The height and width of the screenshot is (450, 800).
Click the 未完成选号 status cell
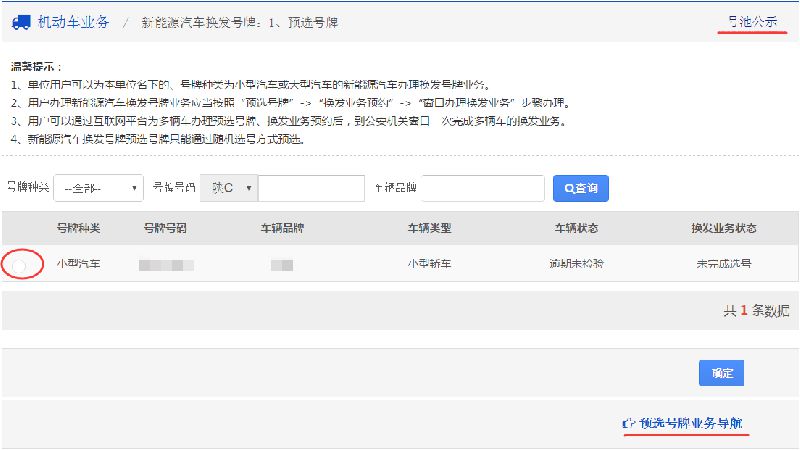point(723,264)
